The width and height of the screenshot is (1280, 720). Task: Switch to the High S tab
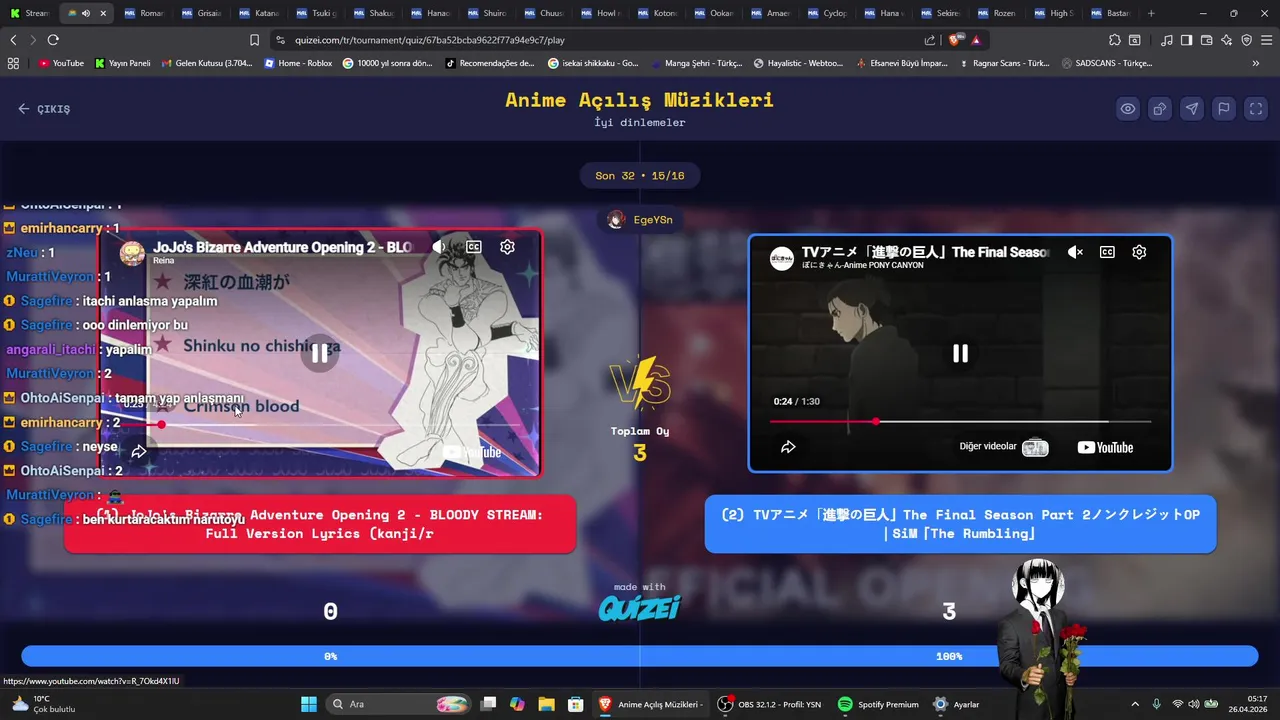[x=1054, y=13]
